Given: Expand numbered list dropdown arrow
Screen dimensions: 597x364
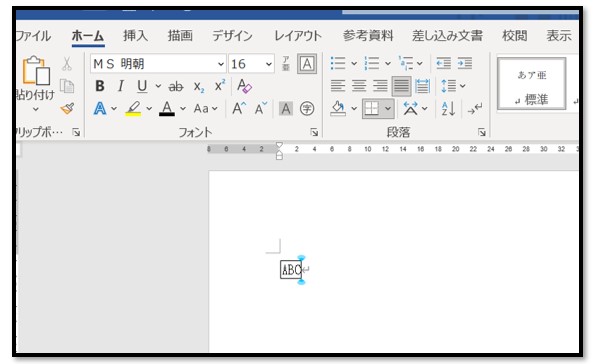Looking at the screenshot, I should (x=388, y=64).
